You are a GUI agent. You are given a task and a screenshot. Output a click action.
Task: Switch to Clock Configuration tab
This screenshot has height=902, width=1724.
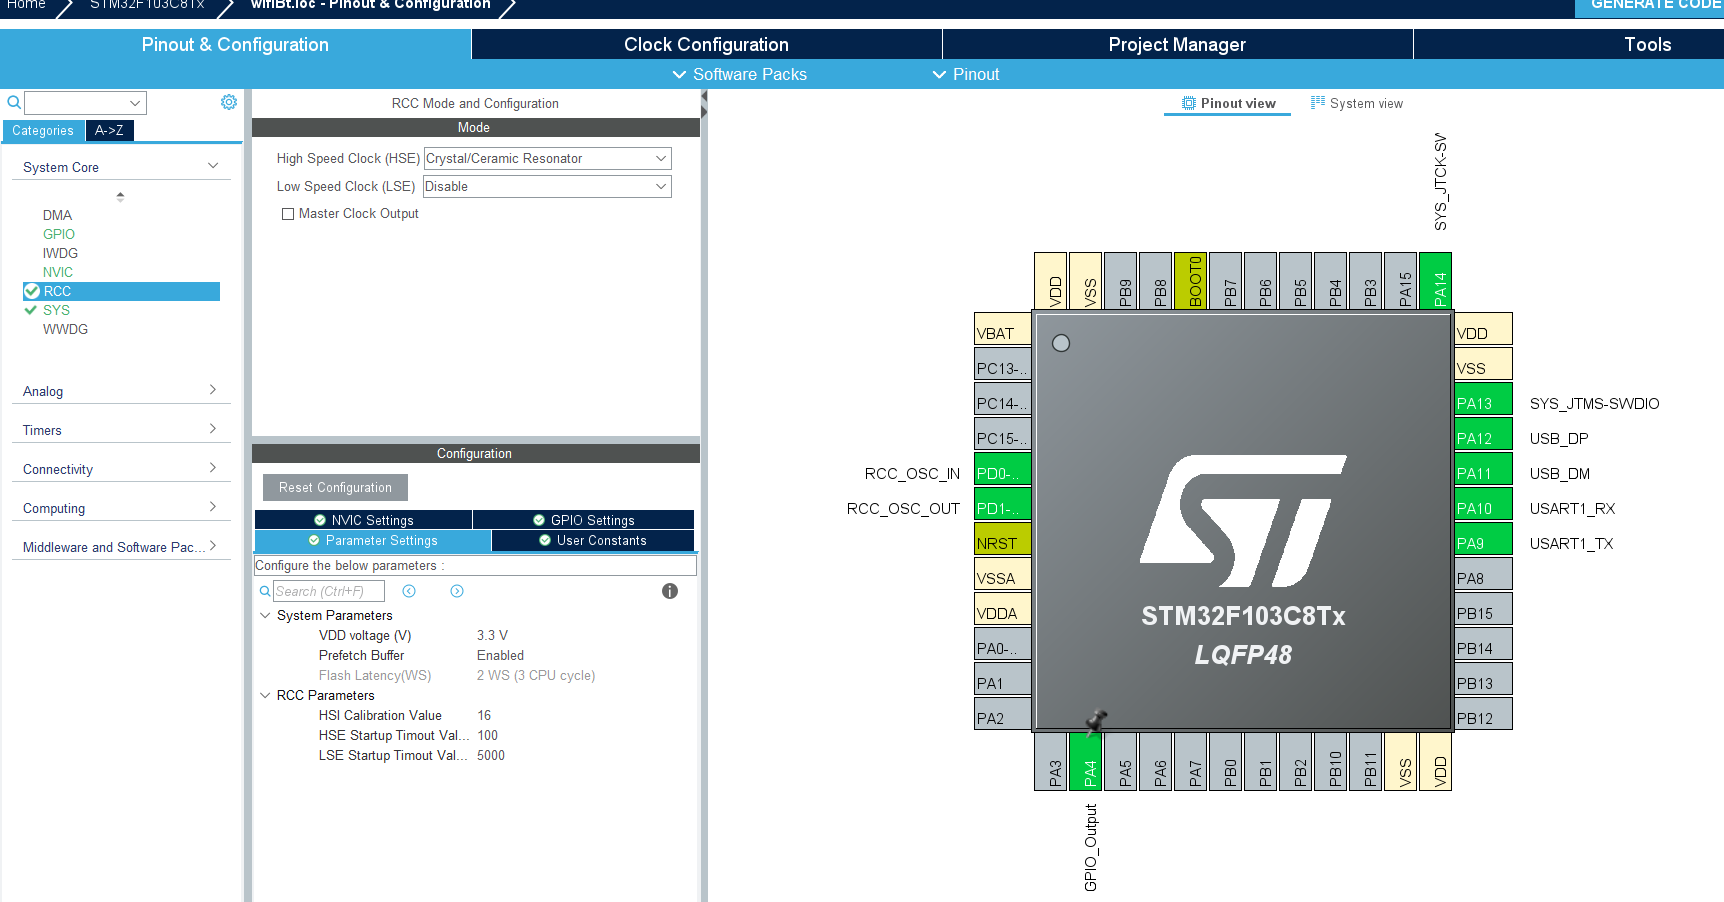[x=707, y=44]
